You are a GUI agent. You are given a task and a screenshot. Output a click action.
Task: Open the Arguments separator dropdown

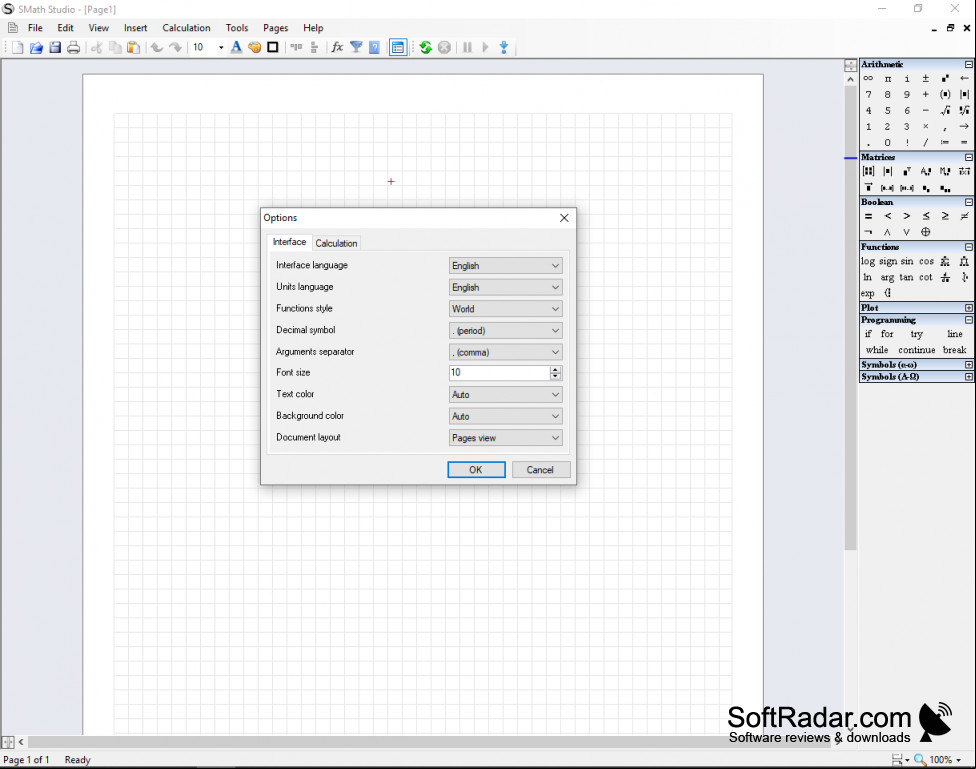[x=505, y=352]
